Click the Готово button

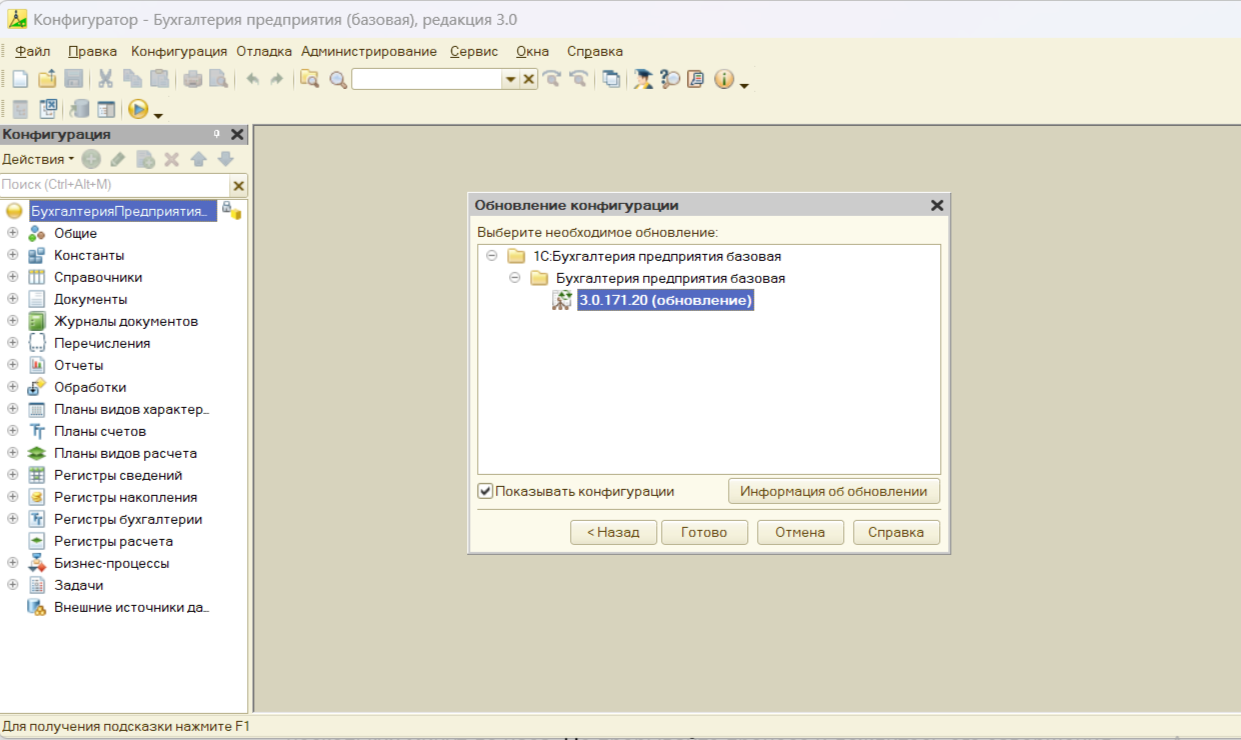[x=704, y=532]
